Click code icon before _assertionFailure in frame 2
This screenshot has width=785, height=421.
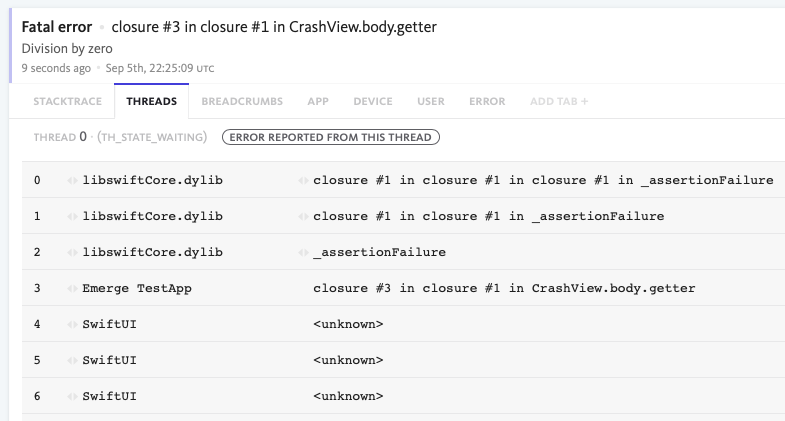click(x=303, y=252)
